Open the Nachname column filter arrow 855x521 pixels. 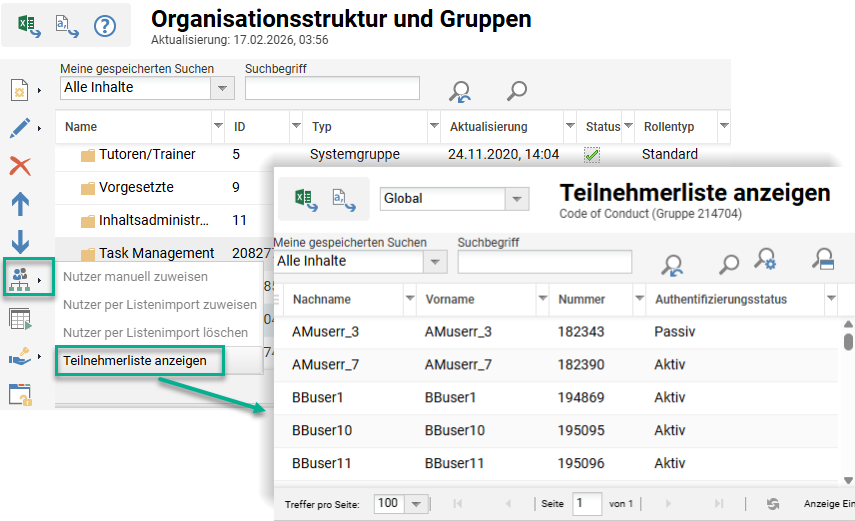pos(410,298)
